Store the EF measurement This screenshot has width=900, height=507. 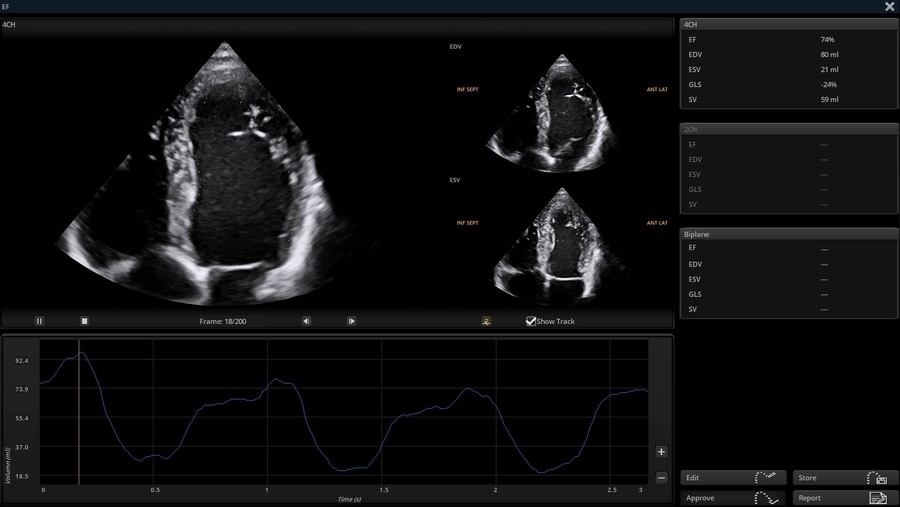[844, 478]
